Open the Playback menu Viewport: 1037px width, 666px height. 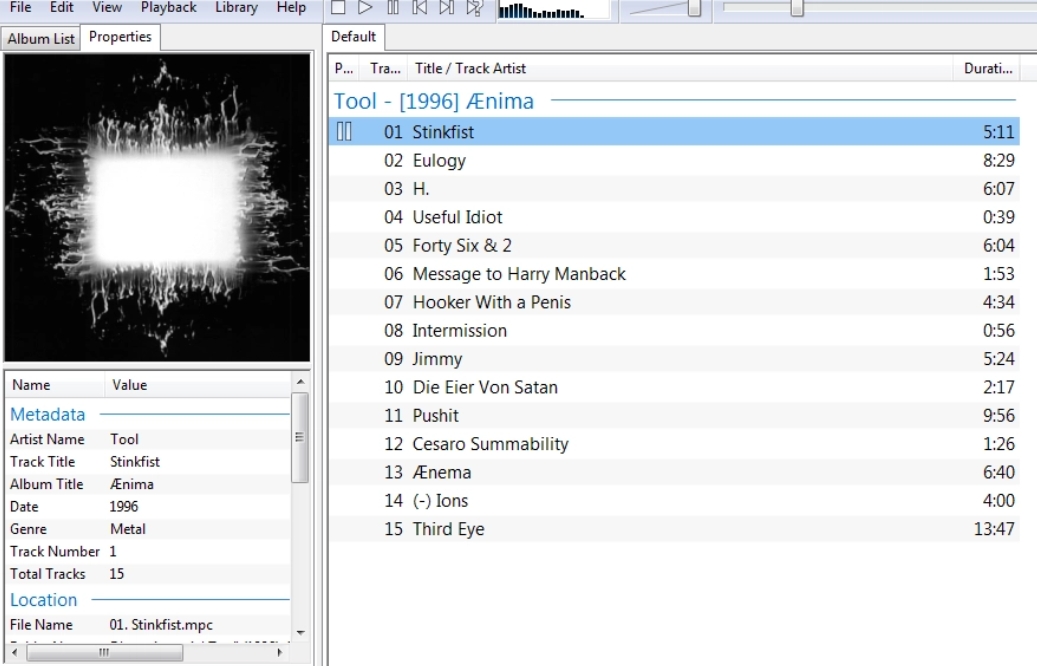click(x=169, y=7)
